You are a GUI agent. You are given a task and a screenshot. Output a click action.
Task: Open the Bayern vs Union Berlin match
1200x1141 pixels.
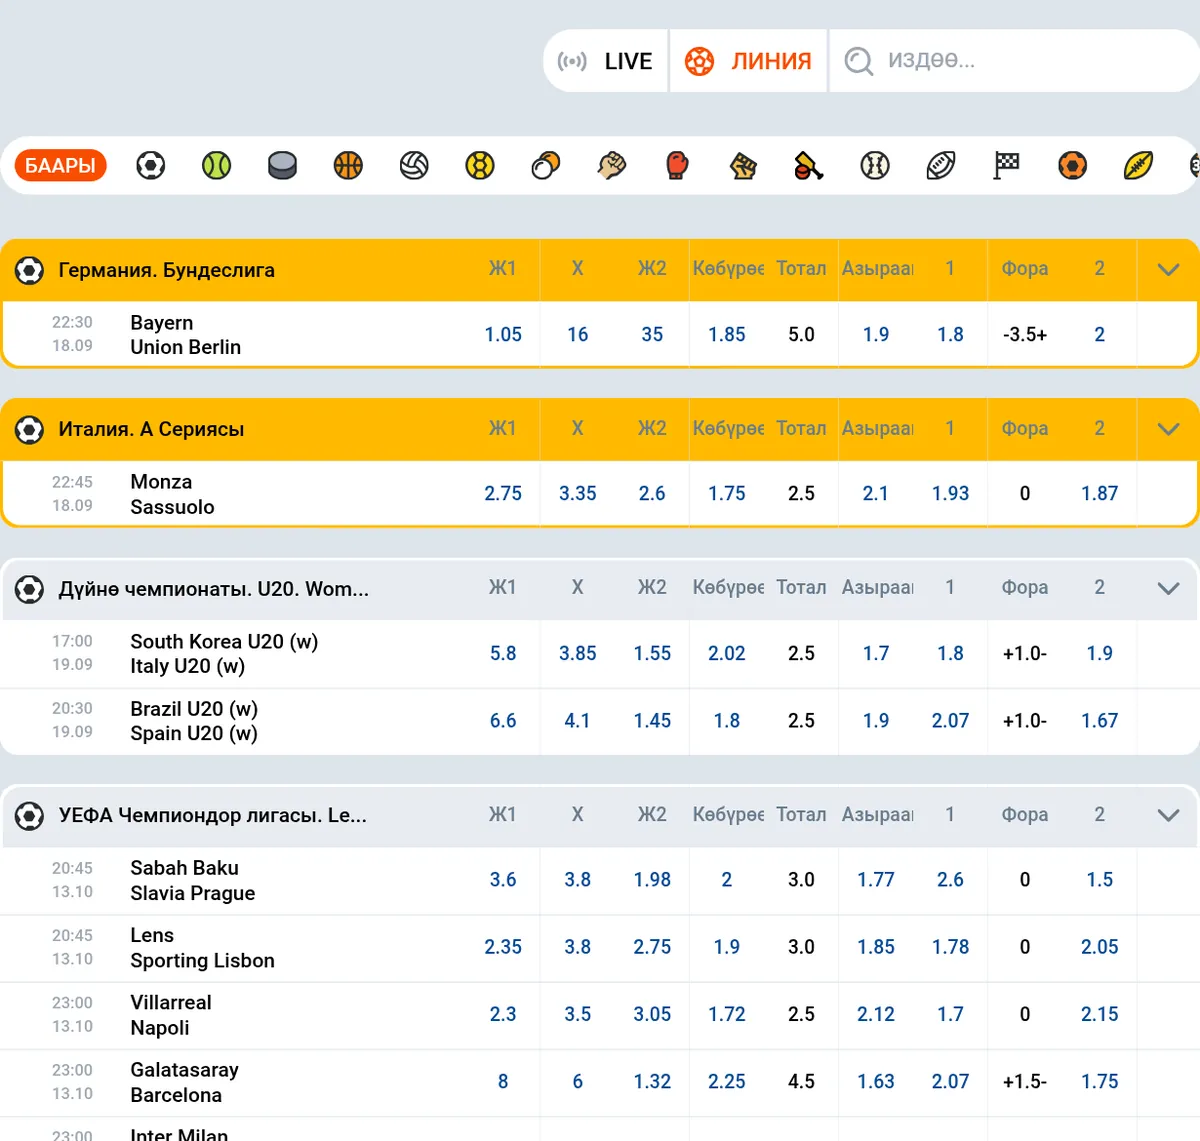coord(186,335)
